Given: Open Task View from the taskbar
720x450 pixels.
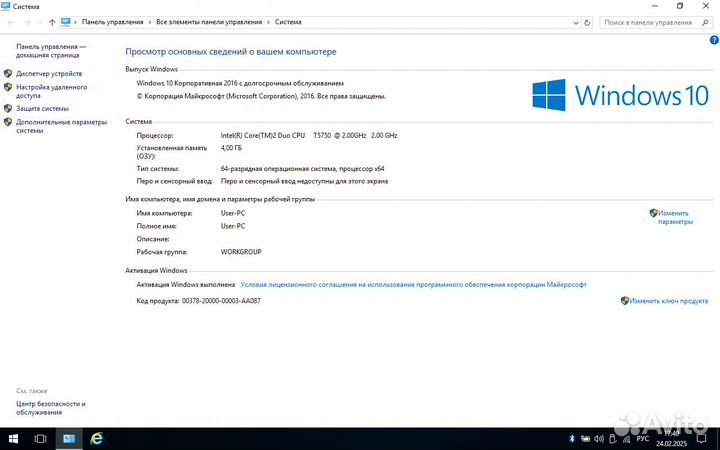Looking at the screenshot, I should [x=40, y=439].
